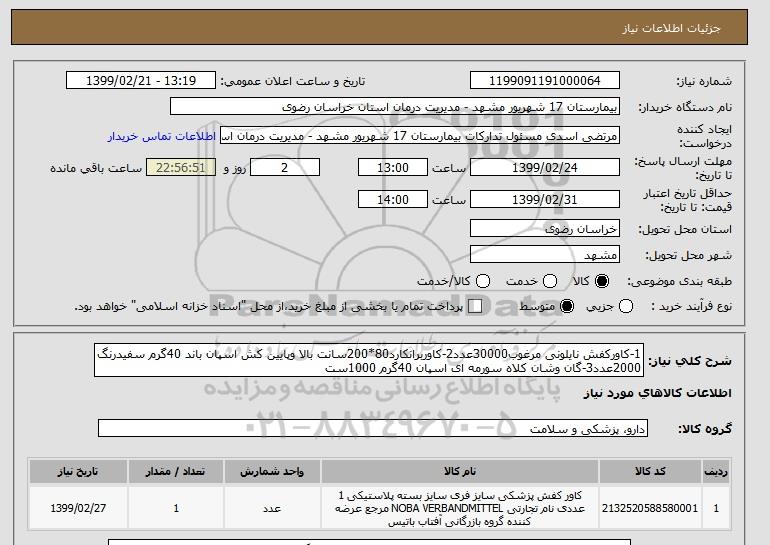Select the کالا radio button
The height and width of the screenshot is (545, 770).
point(602,281)
